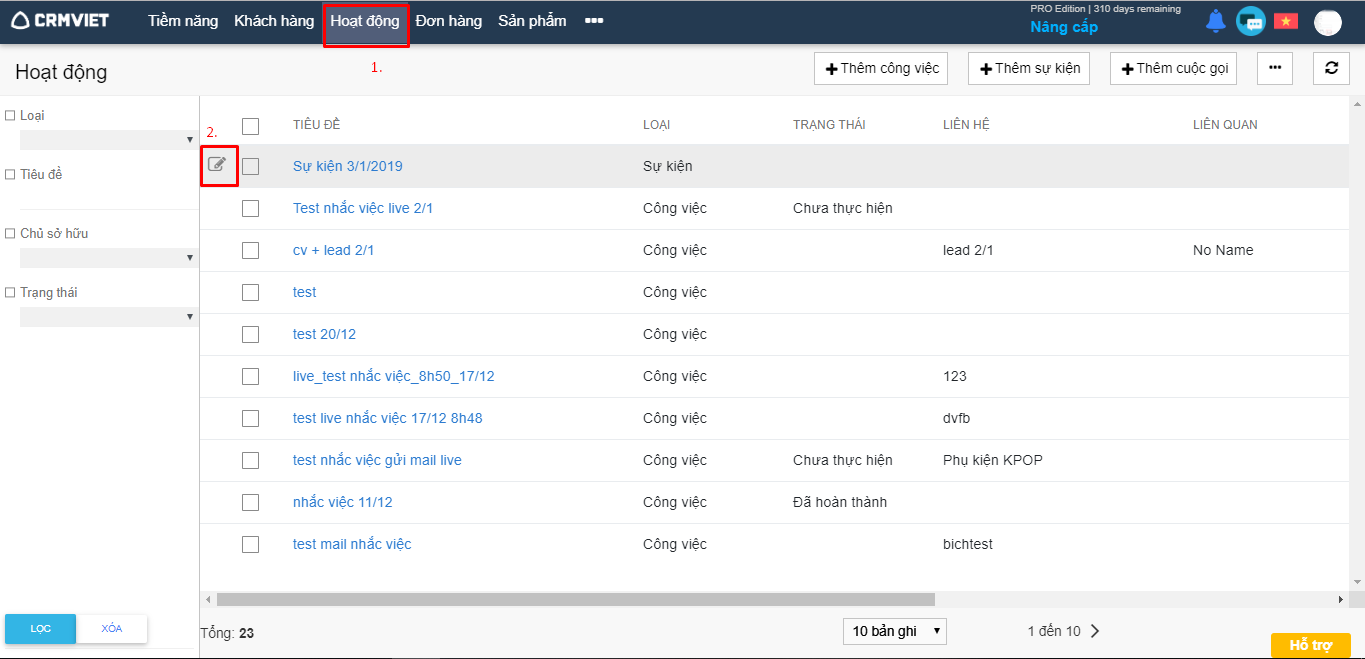This screenshot has width=1365, height=659.
Task: Click the notification bell icon
Action: pyautogui.click(x=1215, y=21)
